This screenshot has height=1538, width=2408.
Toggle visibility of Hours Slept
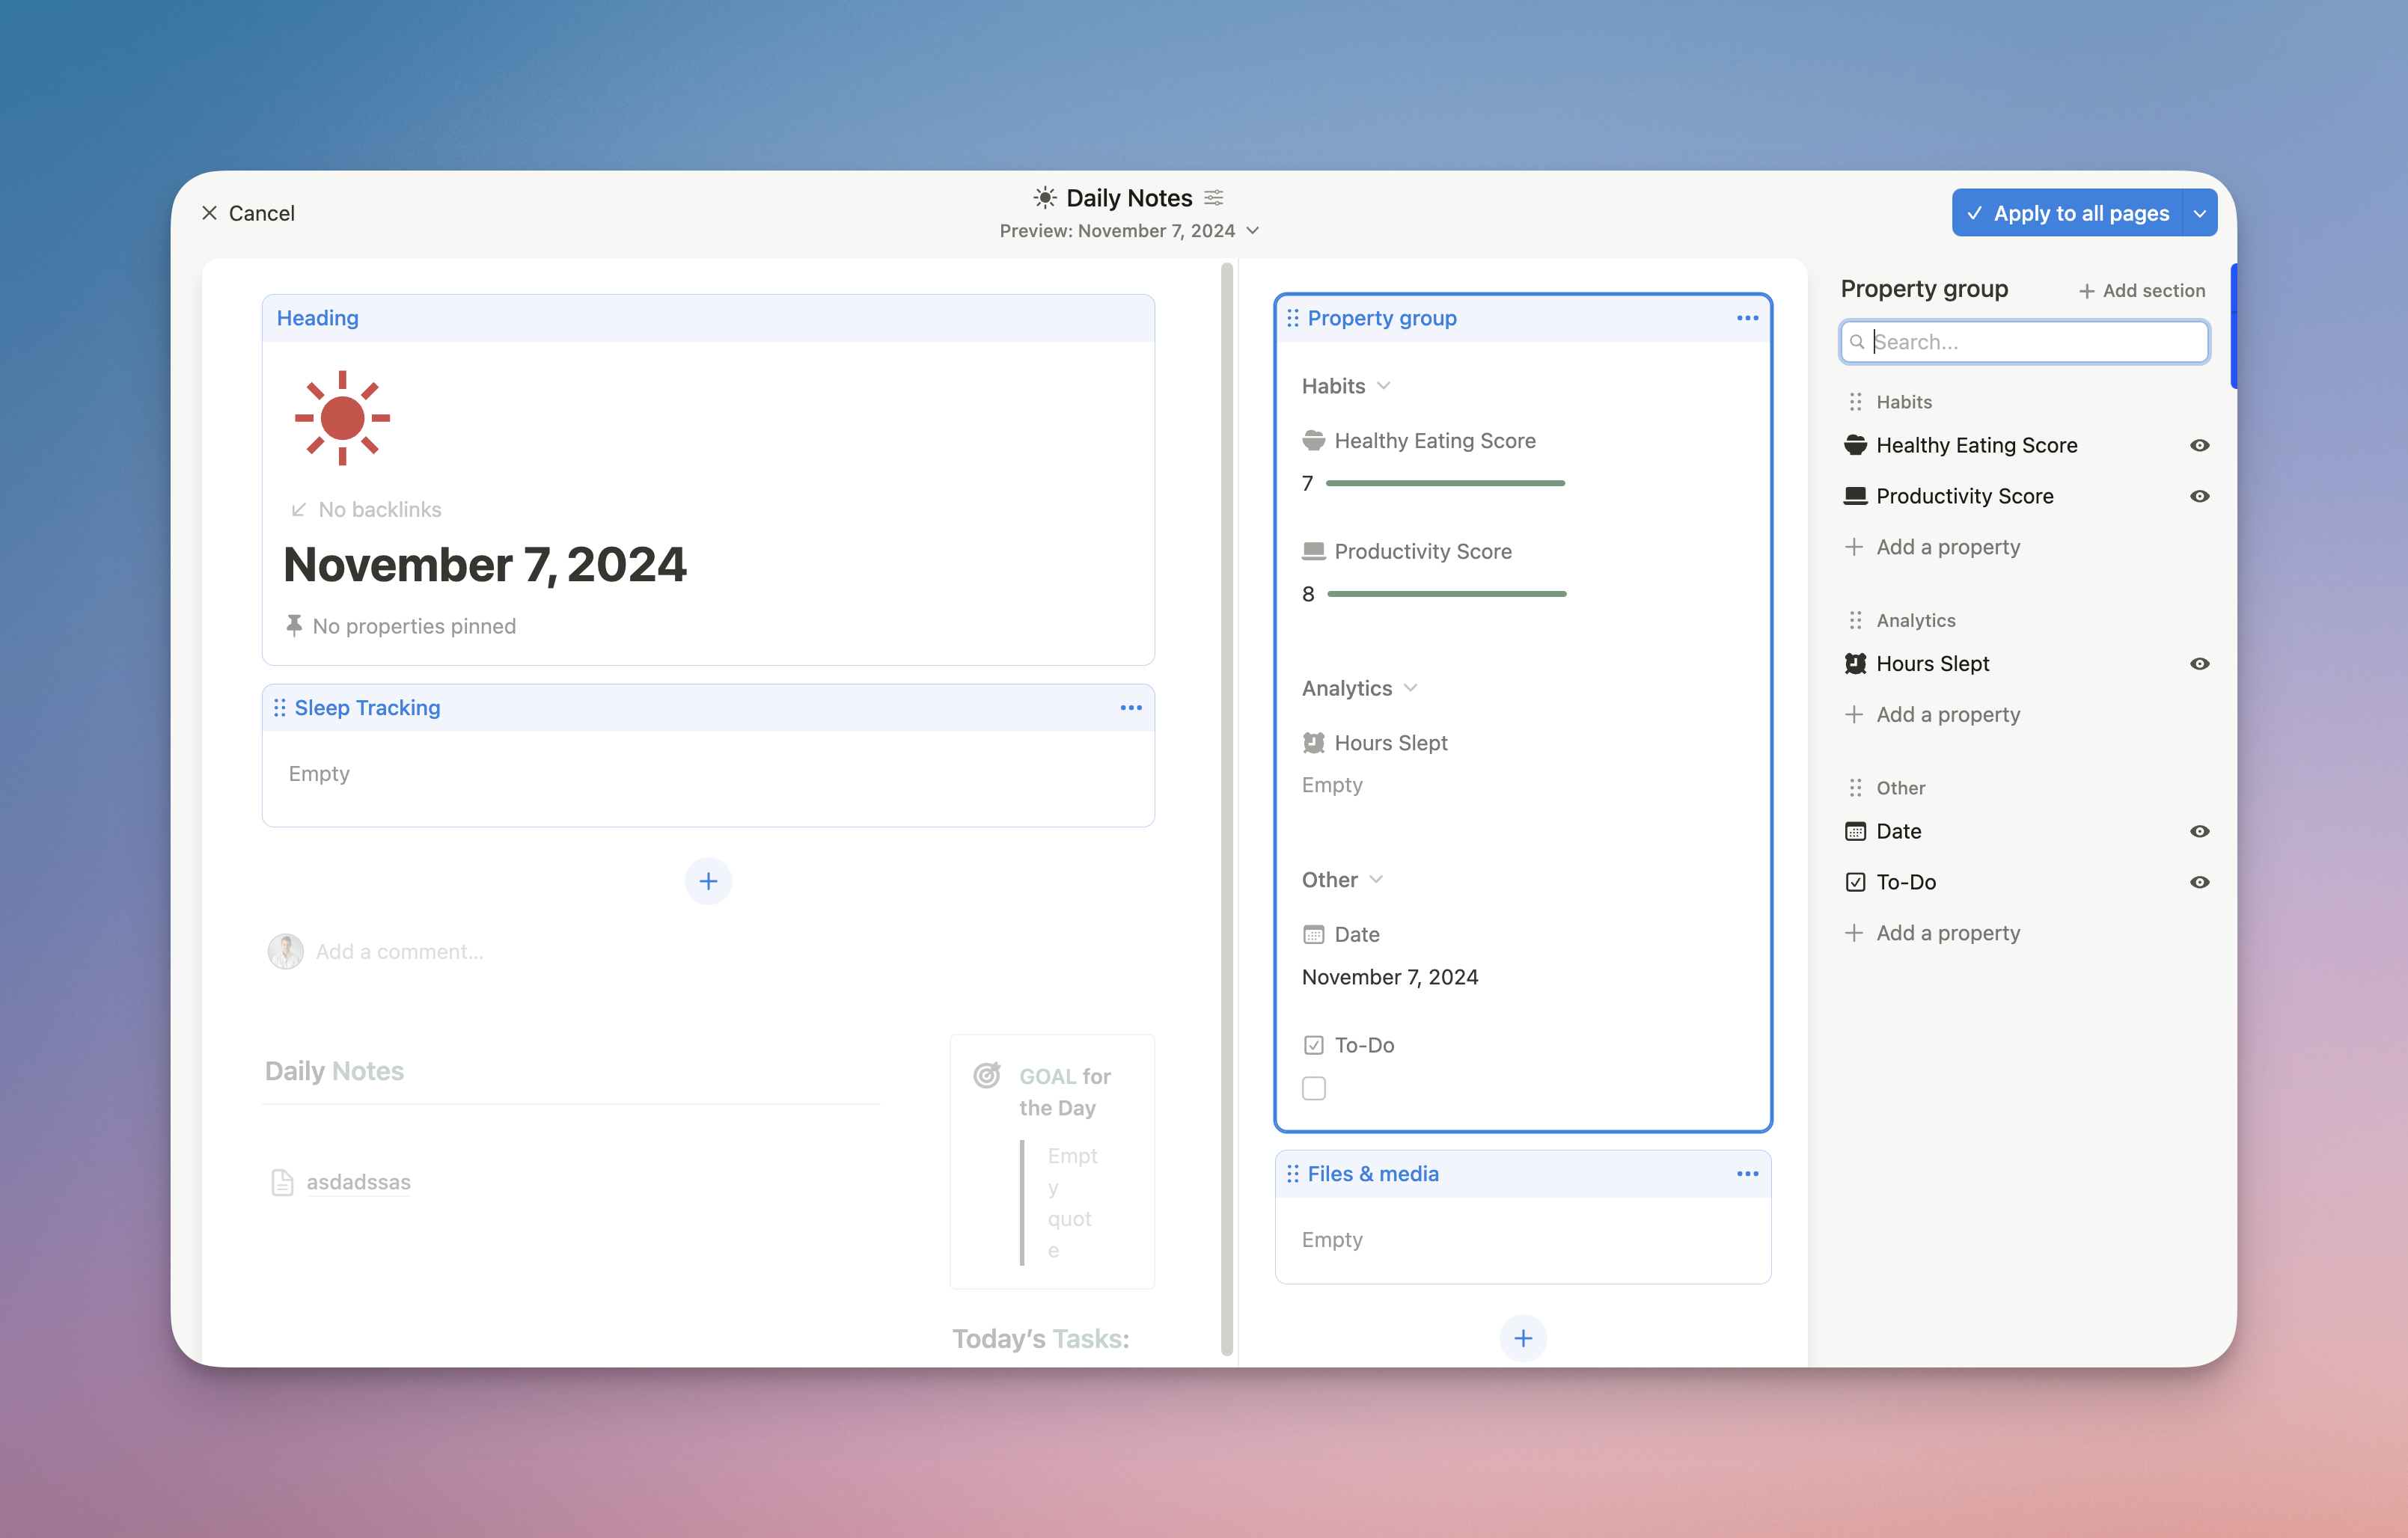click(2199, 664)
